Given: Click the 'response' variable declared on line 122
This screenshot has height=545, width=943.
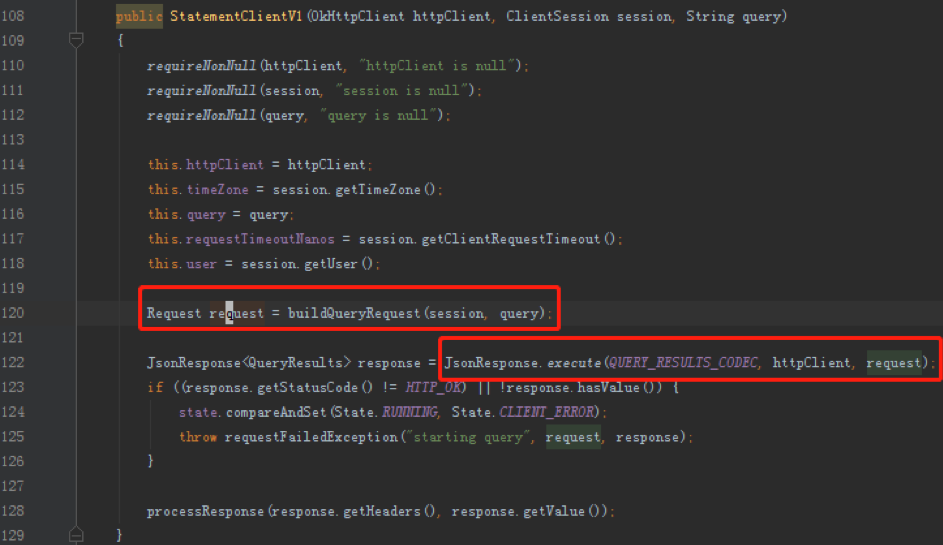Looking at the screenshot, I should click(x=389, y=362).
